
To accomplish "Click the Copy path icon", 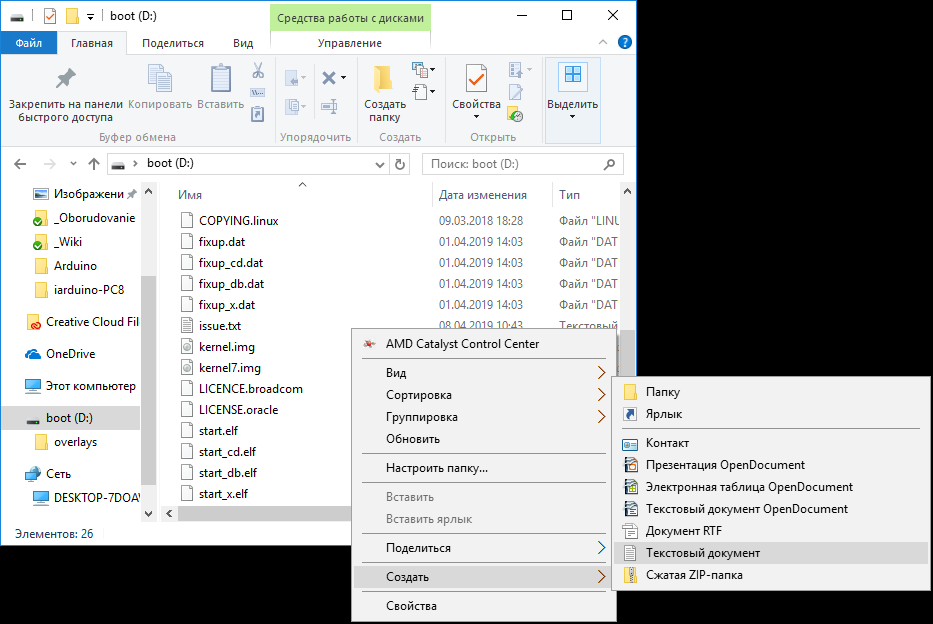I will pos(258,93).
